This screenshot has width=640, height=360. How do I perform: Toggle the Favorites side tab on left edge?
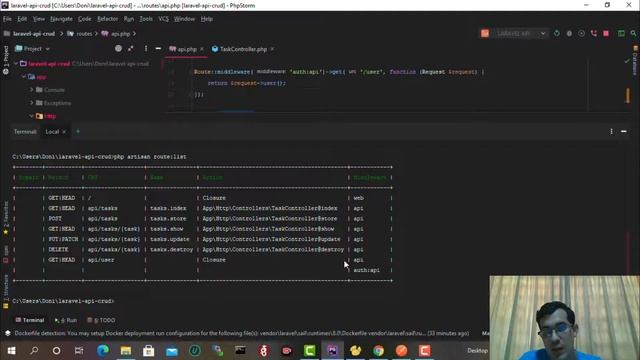point(6,218)
